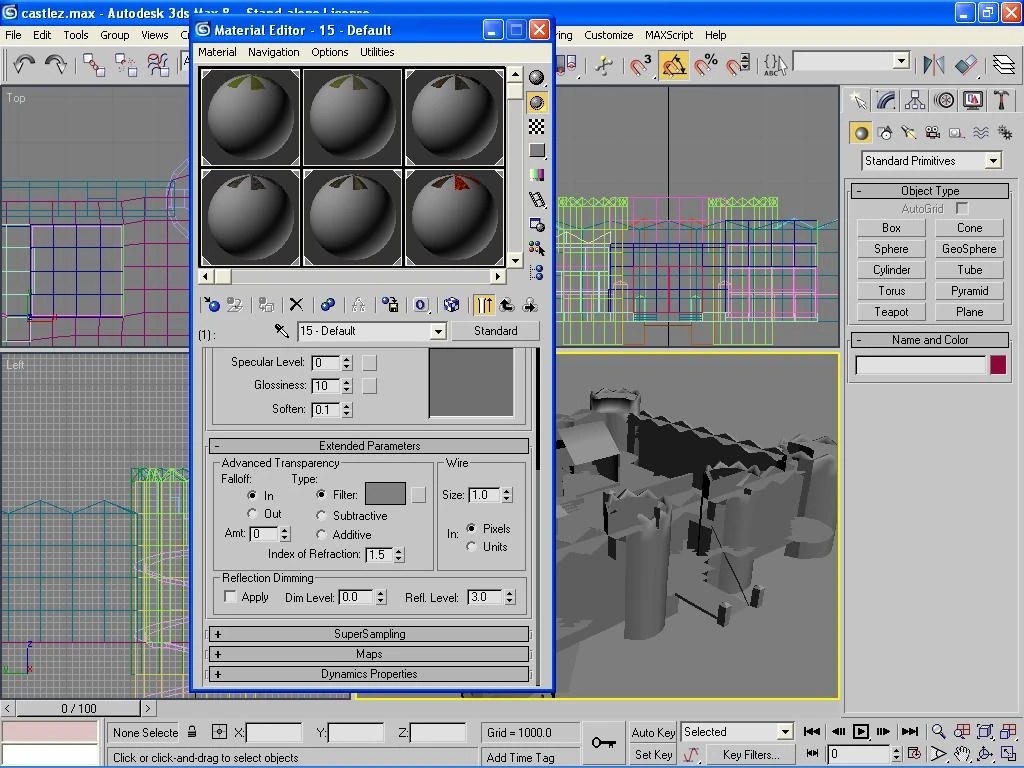1024x768 pixels.
Task: Click the Pan View hand tool
Action: tap(962, 754)
